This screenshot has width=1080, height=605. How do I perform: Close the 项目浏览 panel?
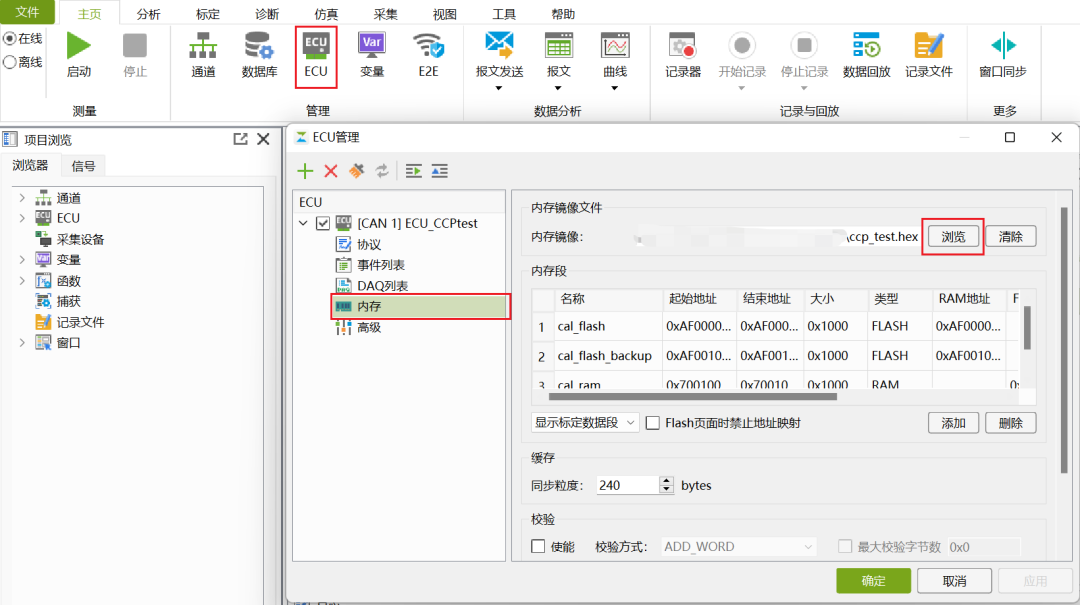(263, 139)
